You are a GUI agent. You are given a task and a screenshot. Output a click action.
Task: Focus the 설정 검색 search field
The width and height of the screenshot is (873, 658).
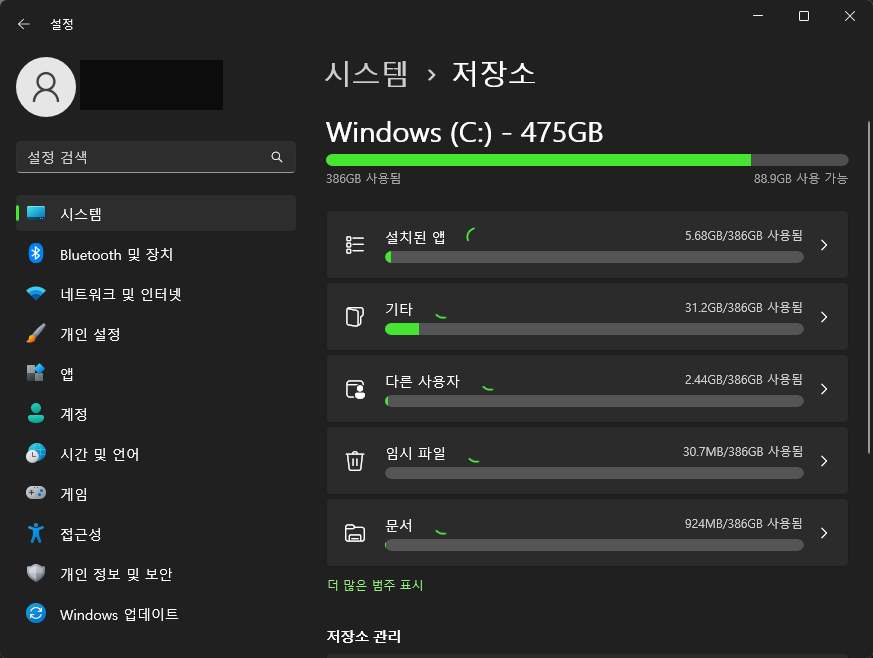pos(156,157)
